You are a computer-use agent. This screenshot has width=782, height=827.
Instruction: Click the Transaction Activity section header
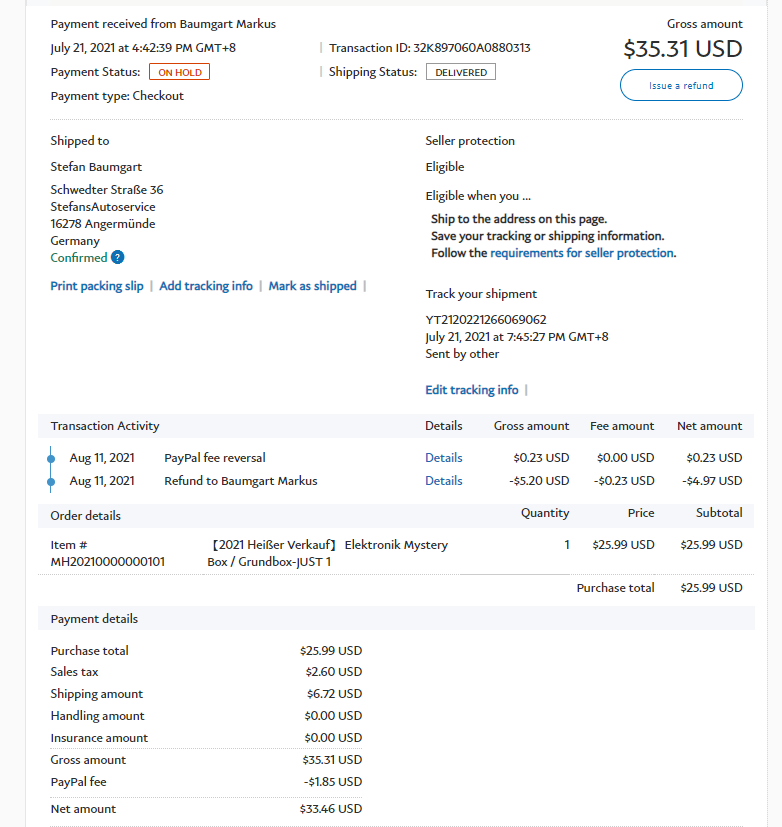click(105, 426)
